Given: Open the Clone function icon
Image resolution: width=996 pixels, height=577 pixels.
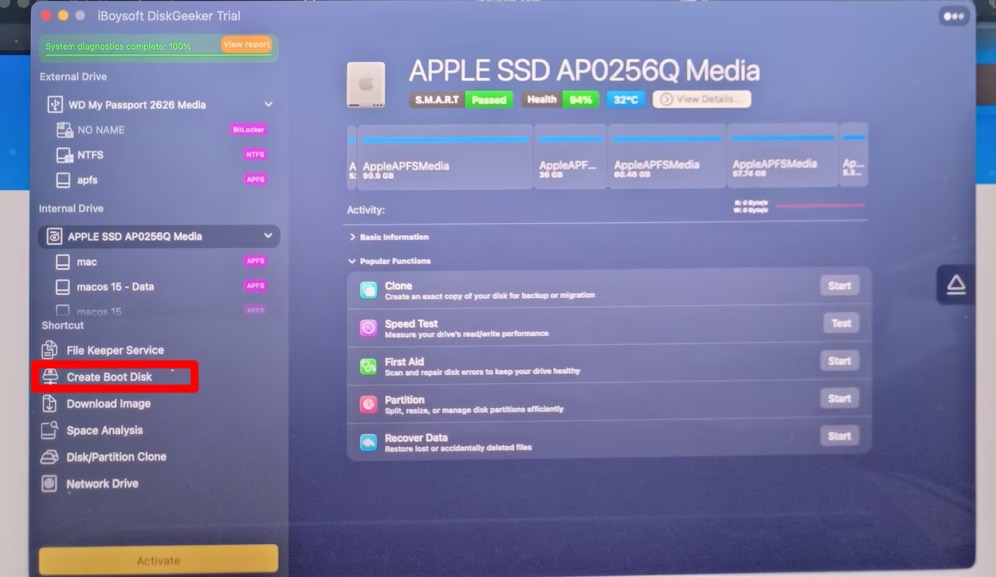Looking at the screenshot, I should pyautogui.click(x=368, y=290).
